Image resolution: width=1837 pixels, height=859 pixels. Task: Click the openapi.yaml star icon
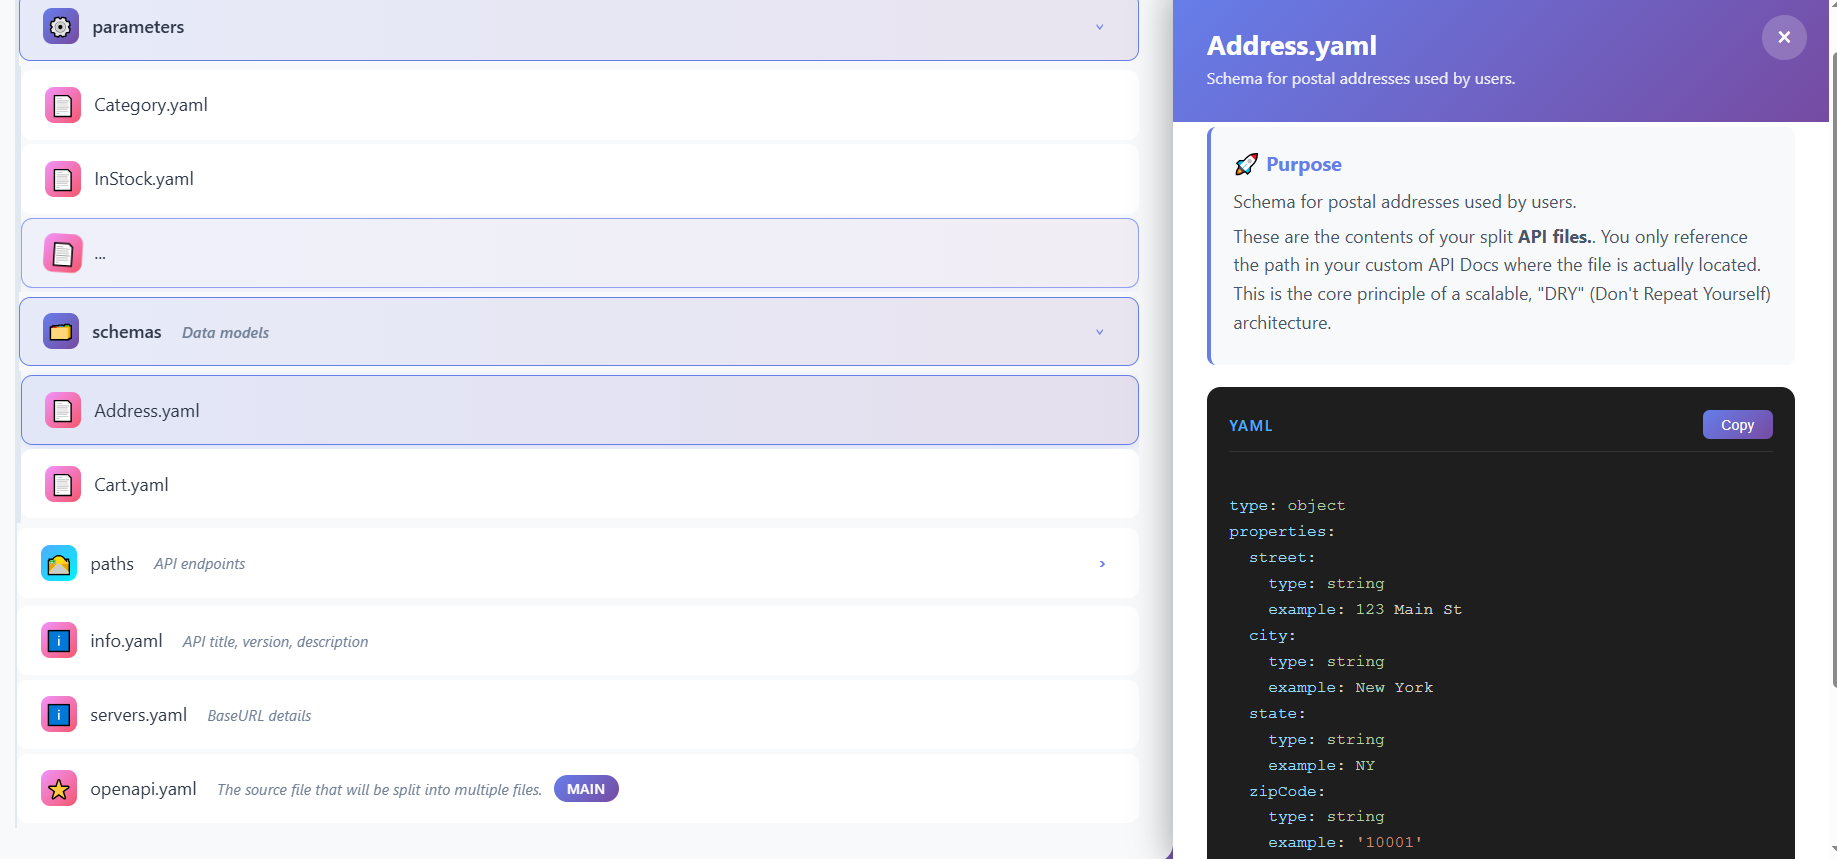pyautogui.click(x=59, y=789)
